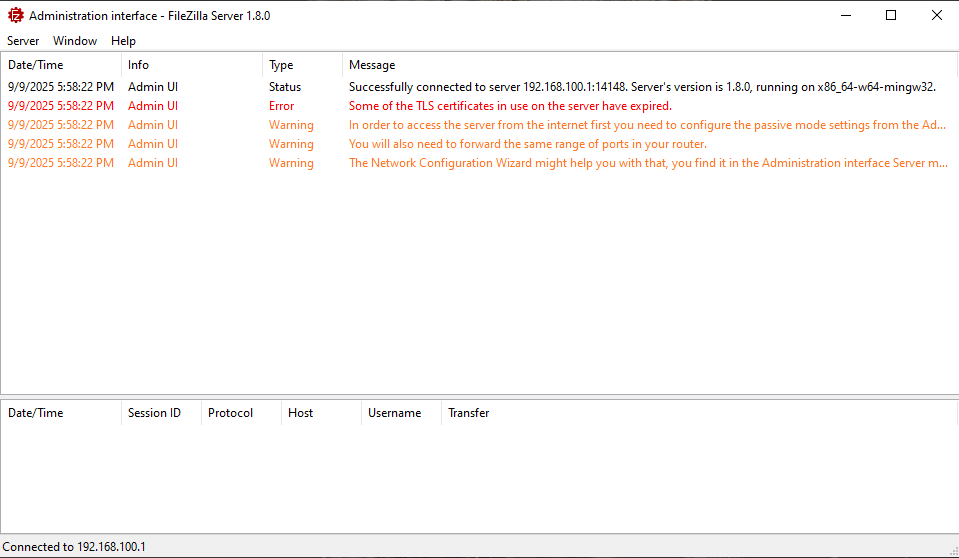Viewport: 959px width, 558px height.
Task: Click the Protocol column header
Action: coord(242,413)
